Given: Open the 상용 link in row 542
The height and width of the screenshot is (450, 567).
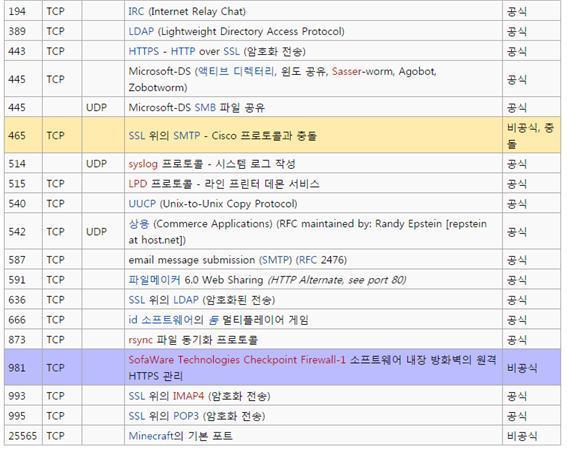Looking at the screenshot, I should tap(139, 224).
